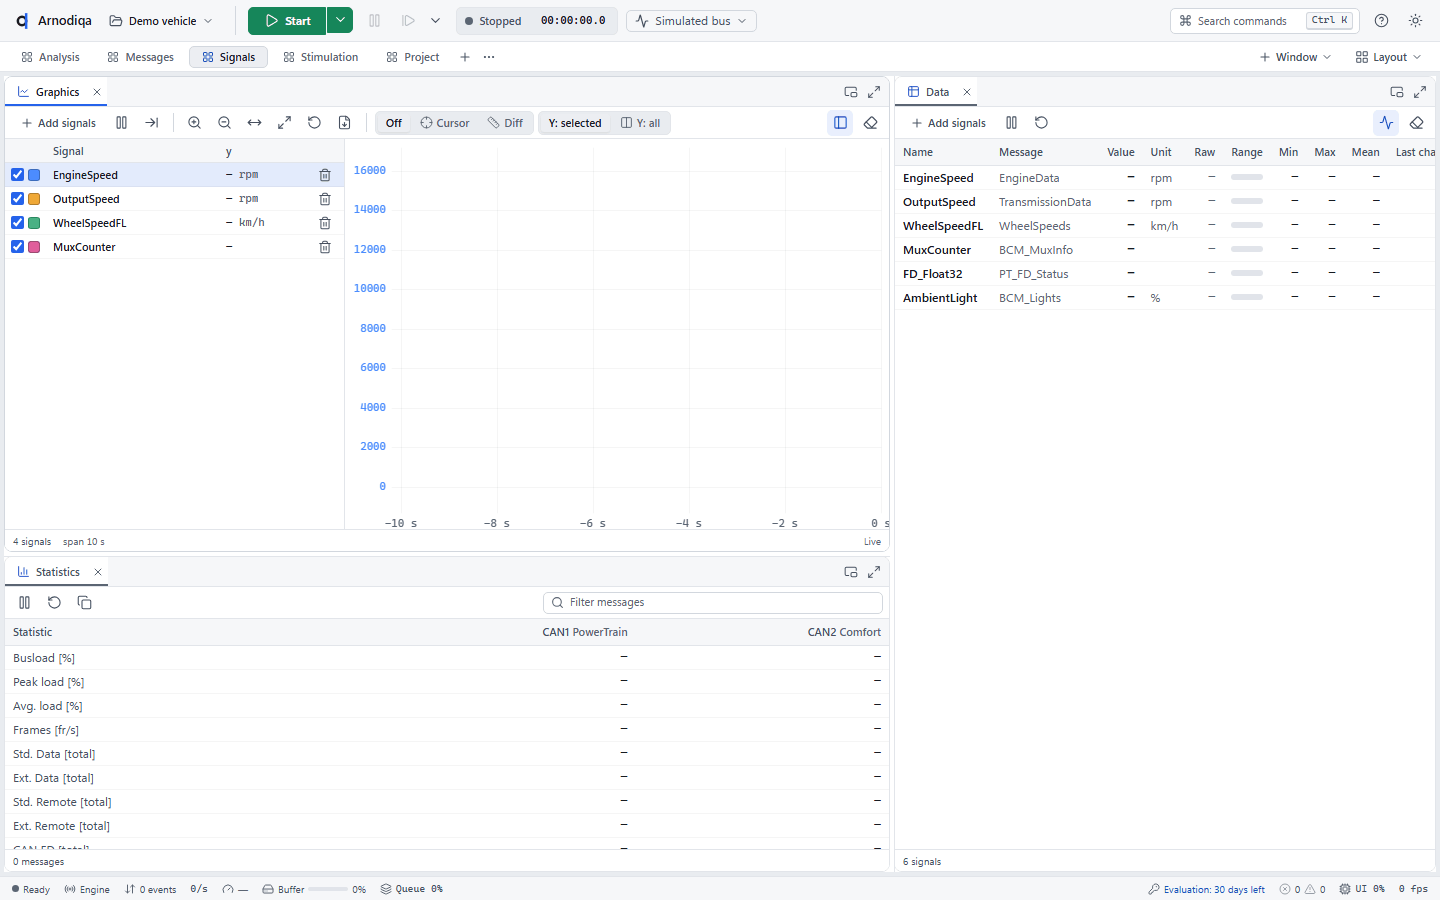Screen dimensions: 1440x900
Task: Clear the Data panel with eraser icon
Action: pyautogui.click(x=1417, y=123)
